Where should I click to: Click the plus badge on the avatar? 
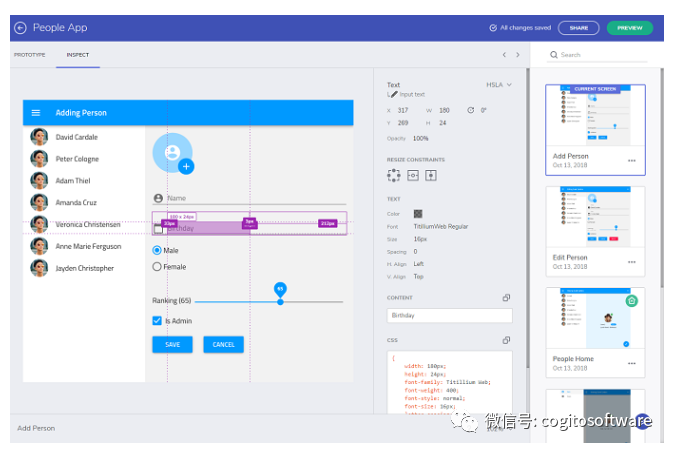pos(186,167)
